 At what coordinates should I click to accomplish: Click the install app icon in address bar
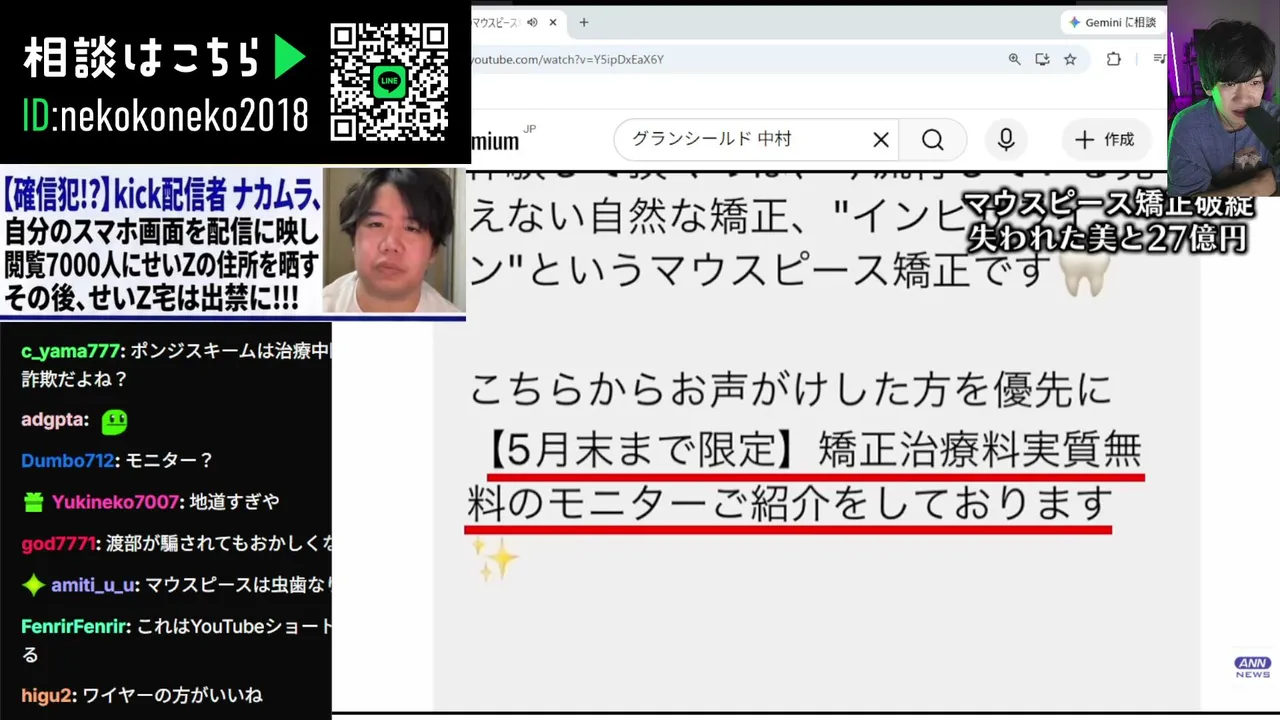[1042, 59]
